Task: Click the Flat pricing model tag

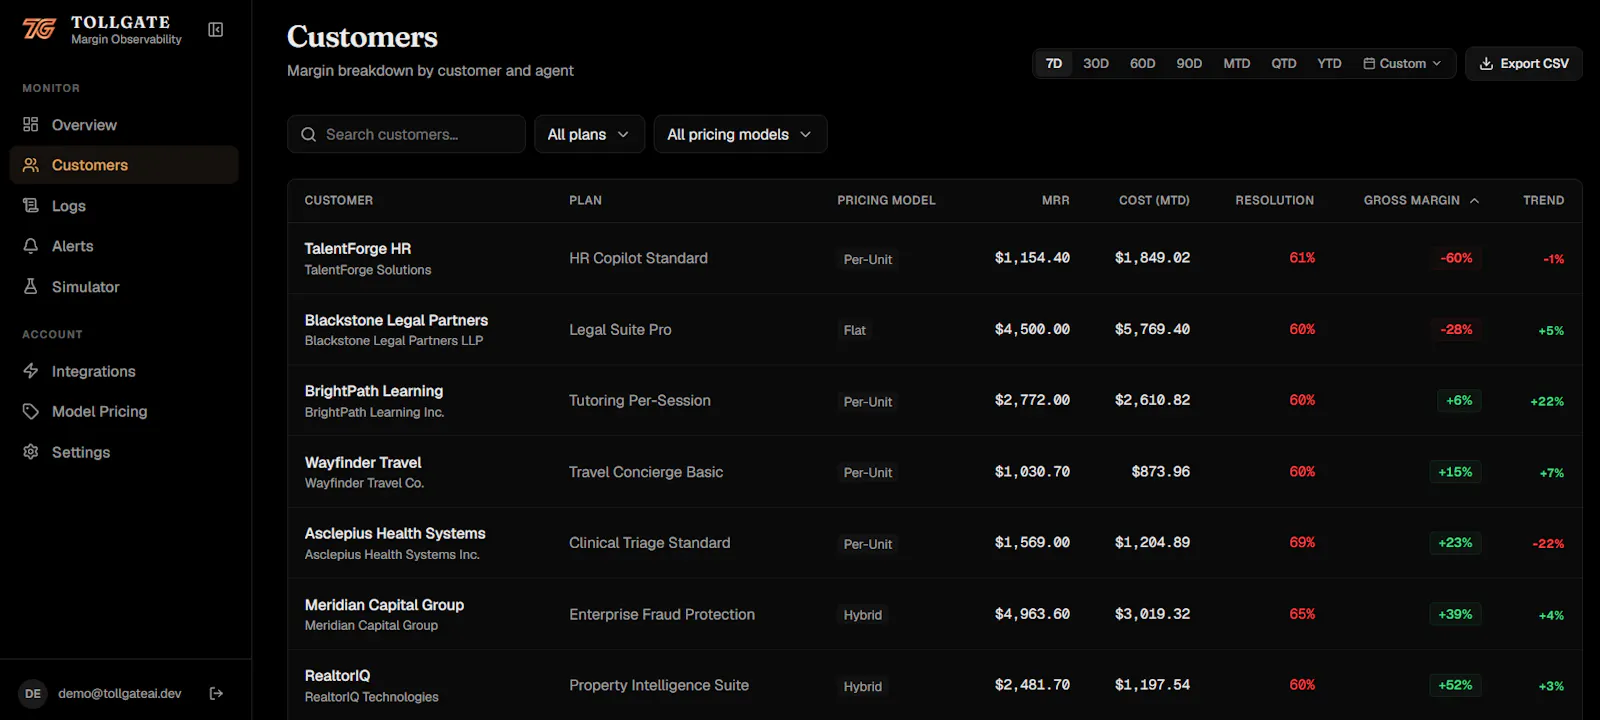Action: tap(854, 330)
